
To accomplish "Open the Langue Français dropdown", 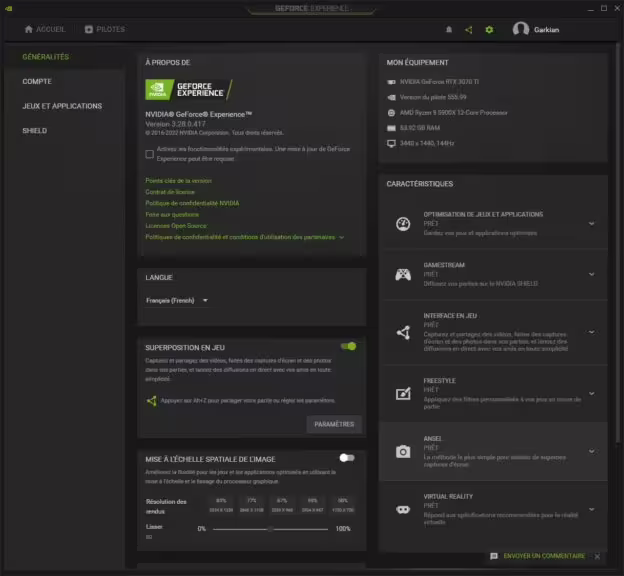I will [177, 301].
